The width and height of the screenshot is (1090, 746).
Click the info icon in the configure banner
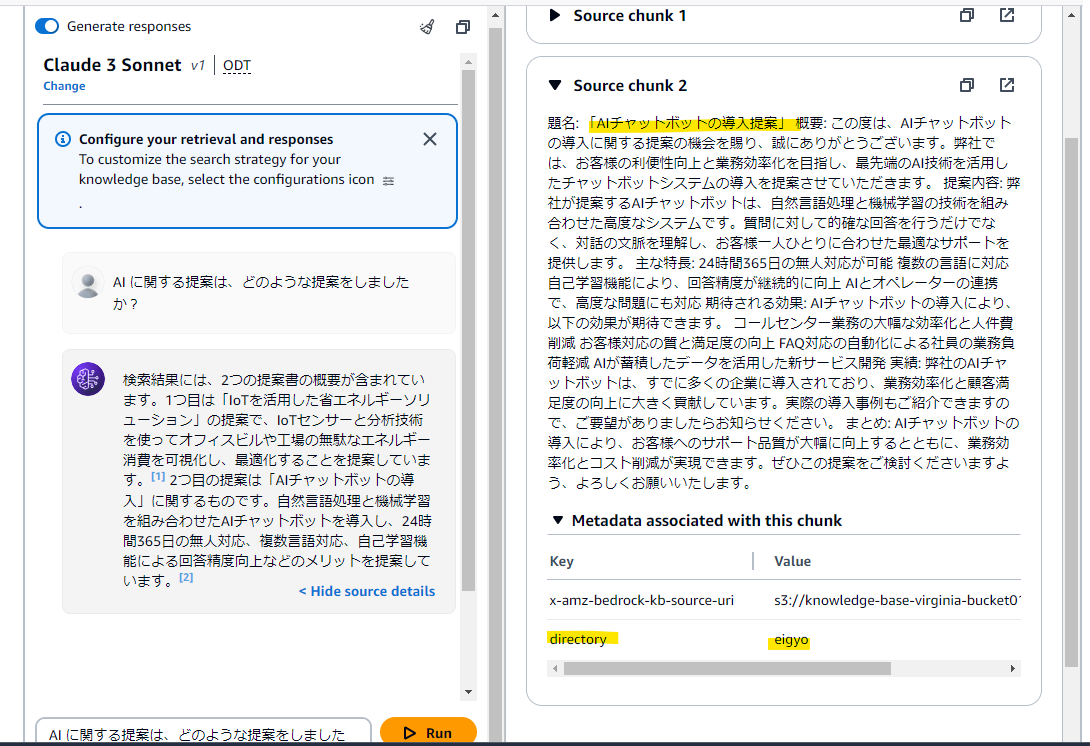[63, 139]
